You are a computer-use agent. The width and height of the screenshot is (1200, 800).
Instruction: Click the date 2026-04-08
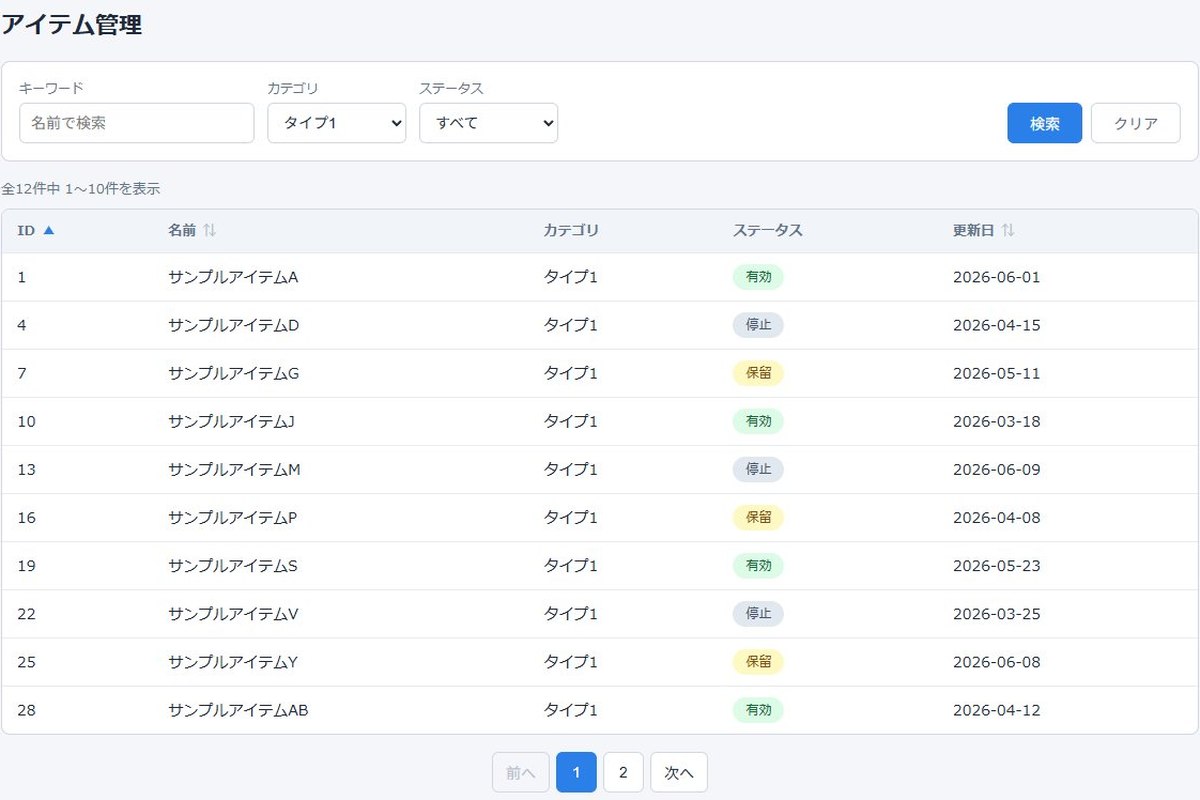click(996, 517)
